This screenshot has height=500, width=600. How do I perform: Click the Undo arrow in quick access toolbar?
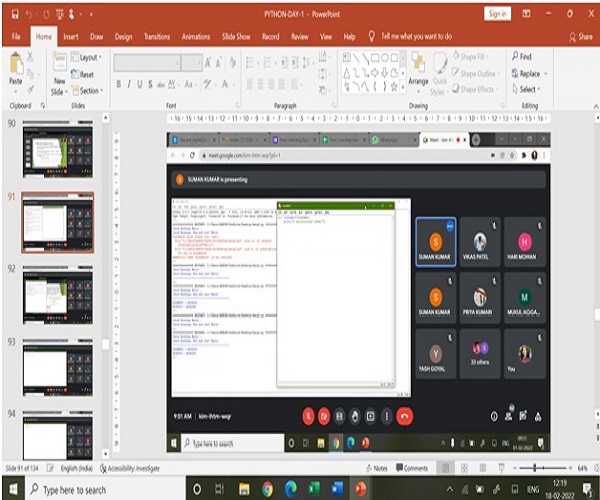click(29, 15)
